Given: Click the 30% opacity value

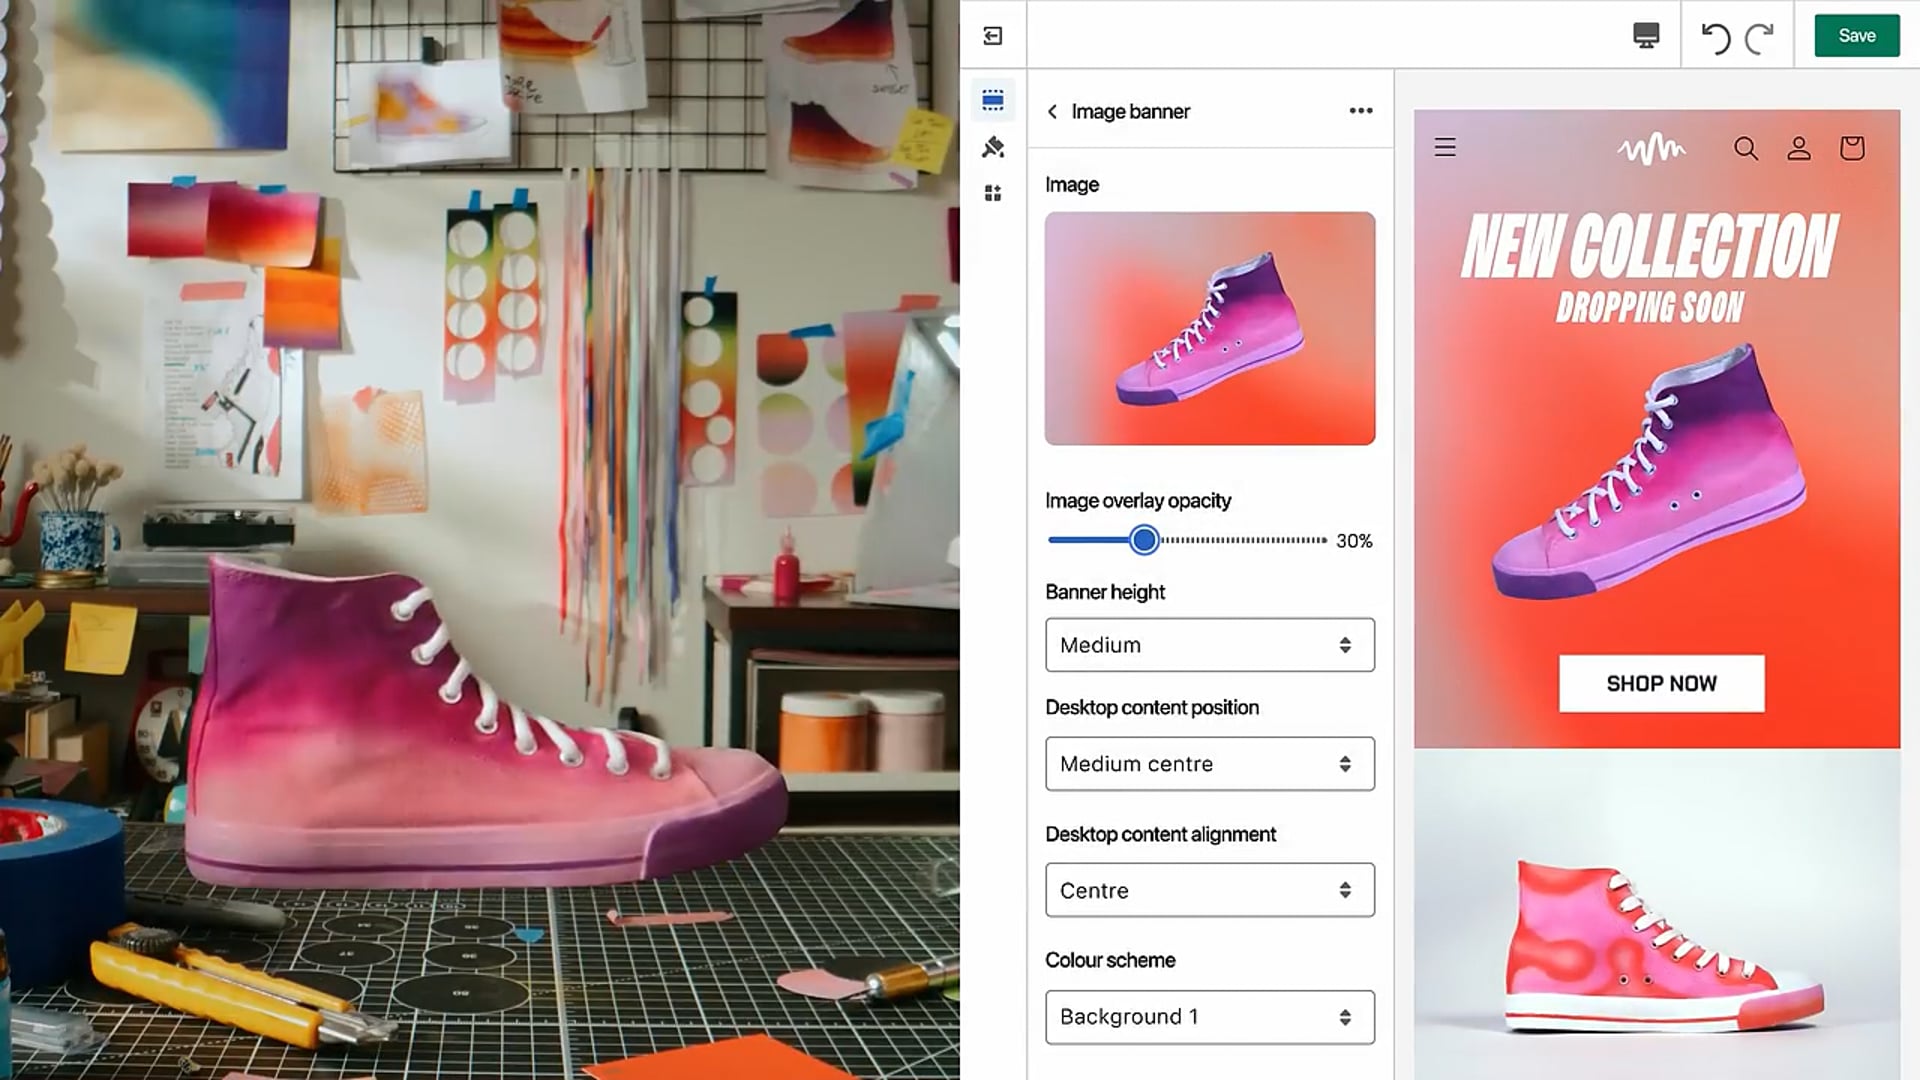Looking at the screenshot, I should click(x=1354, y=541).
